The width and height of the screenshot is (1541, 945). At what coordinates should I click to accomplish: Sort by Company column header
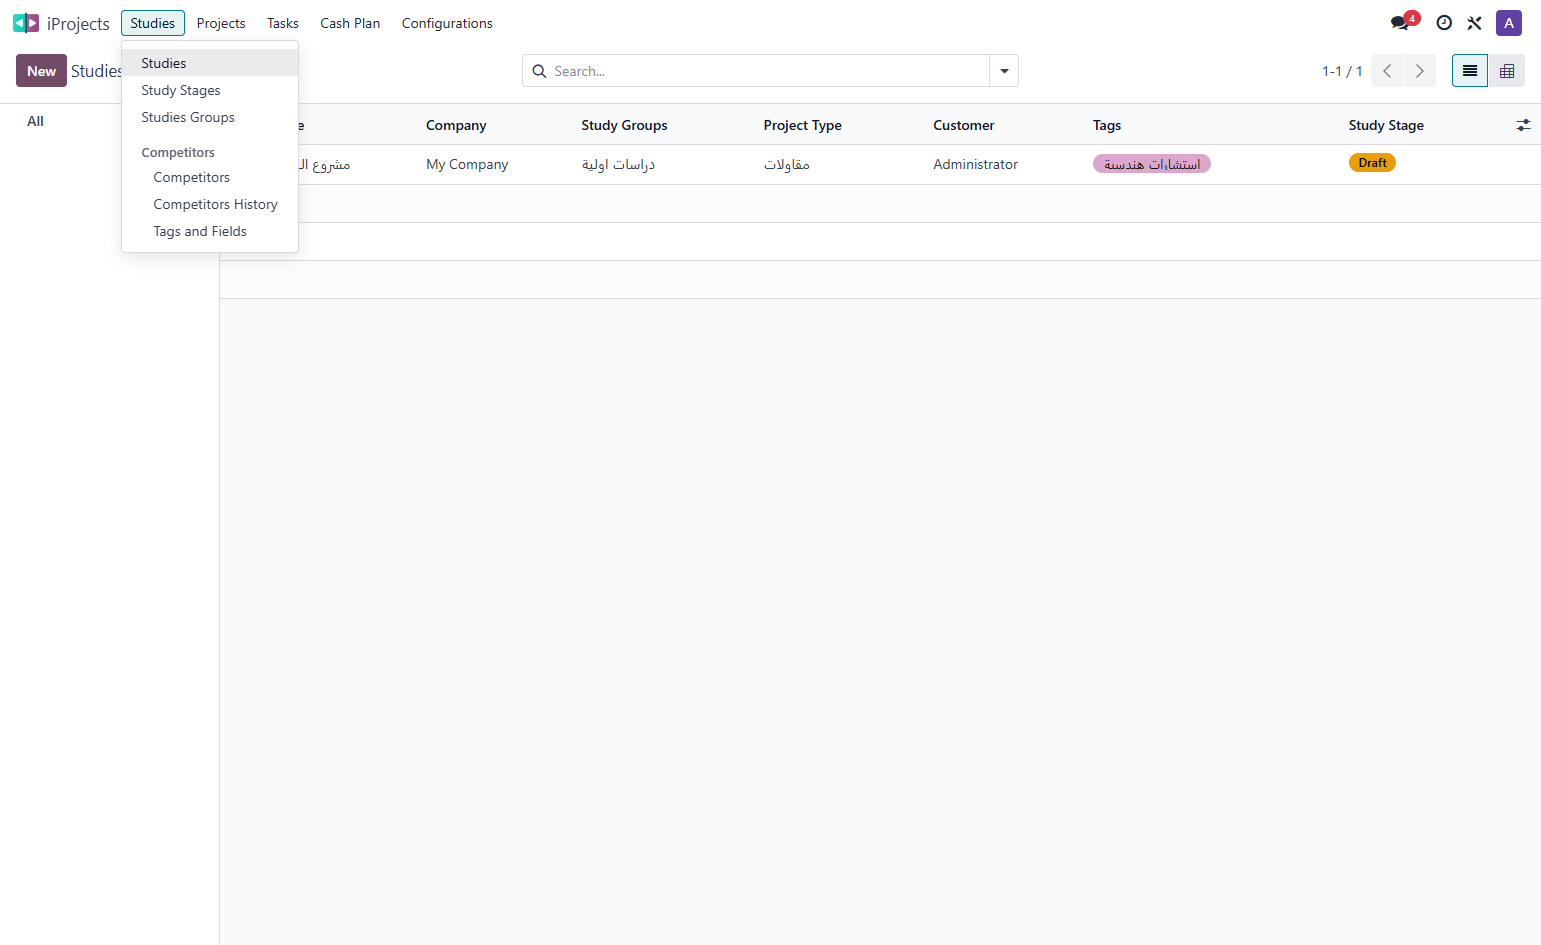pyautogui.click(x=456, y=125)
